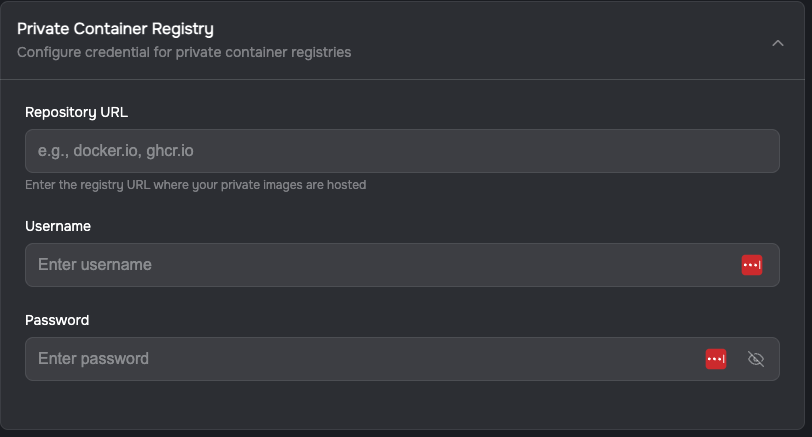Select the Password entry field

pyautogui.click(x=360, y=359)
